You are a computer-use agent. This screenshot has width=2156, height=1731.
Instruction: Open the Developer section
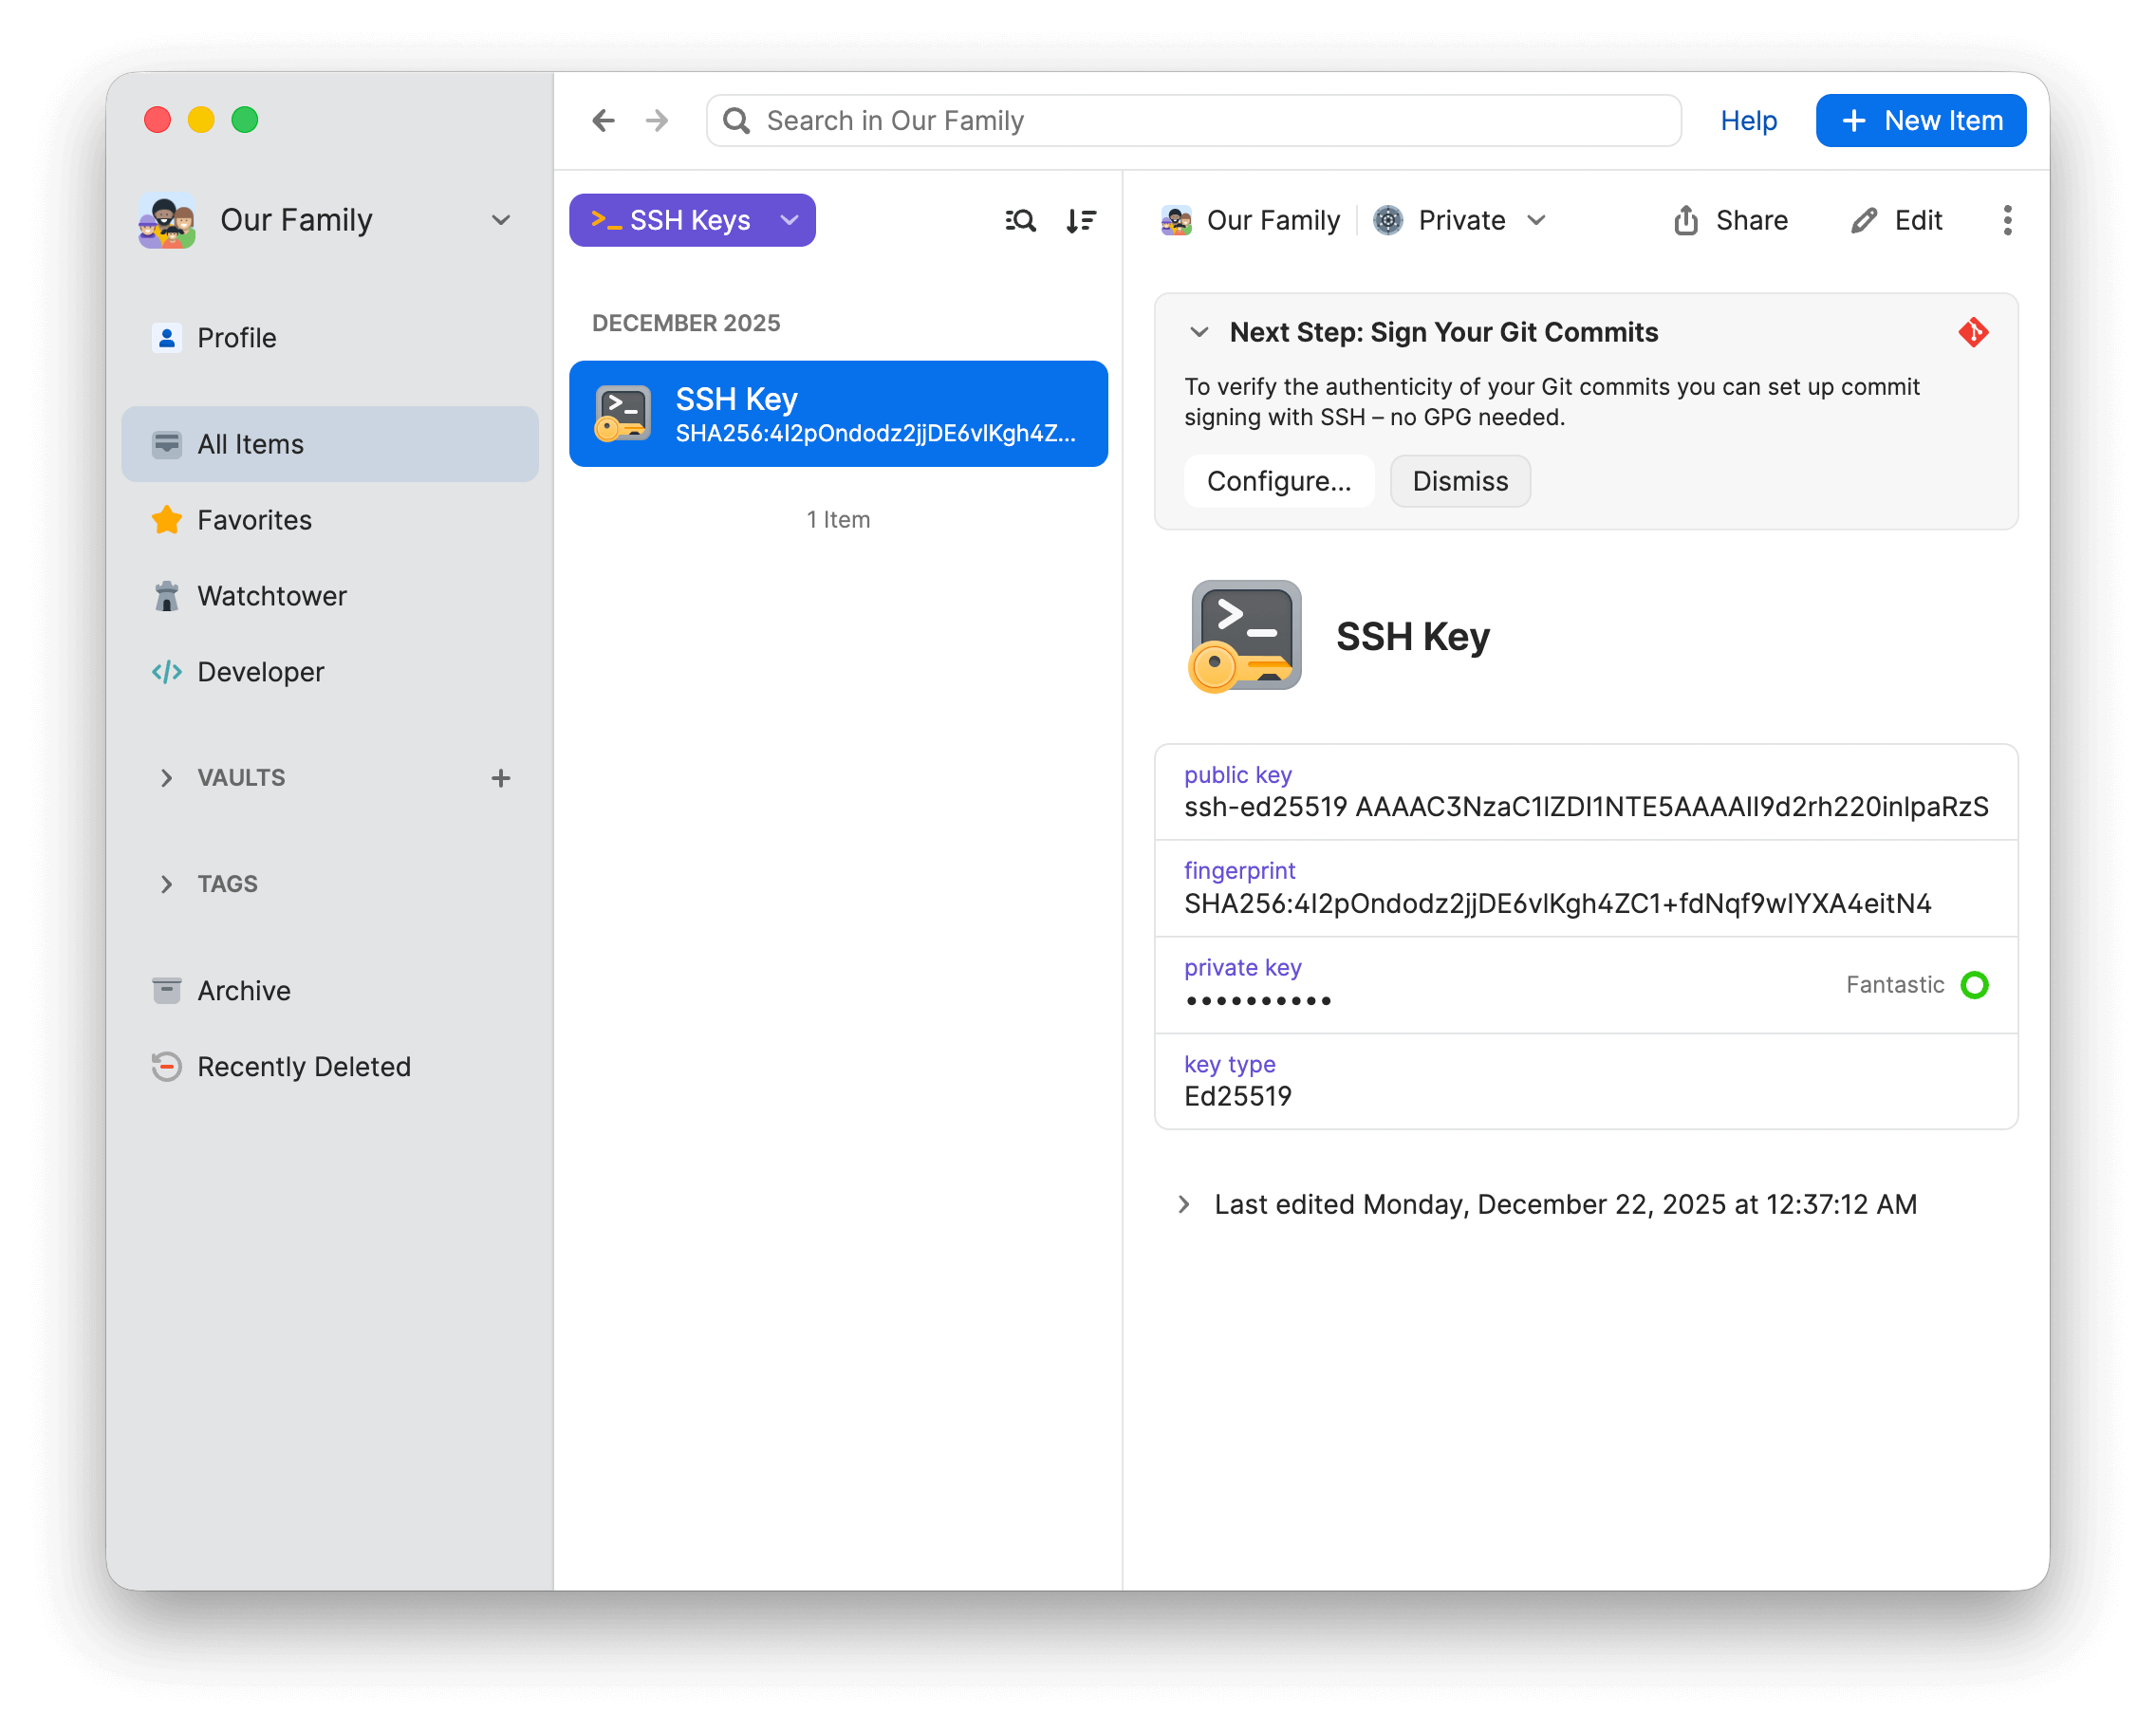point(260,672)
